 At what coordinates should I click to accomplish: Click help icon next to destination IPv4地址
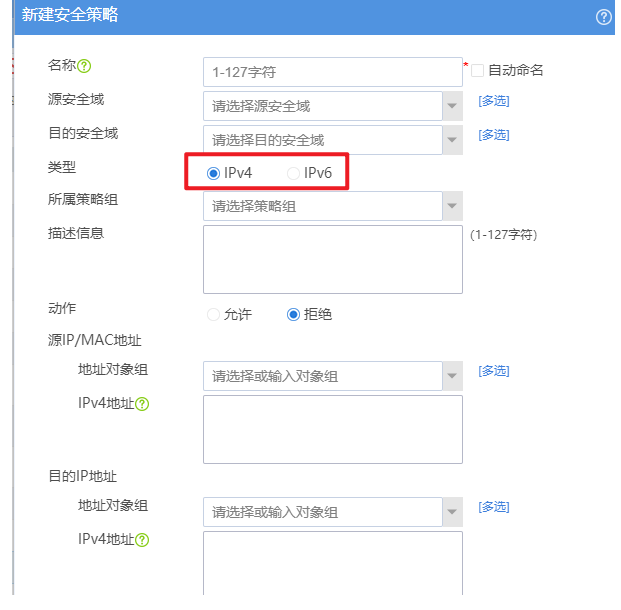coord(142,540)
